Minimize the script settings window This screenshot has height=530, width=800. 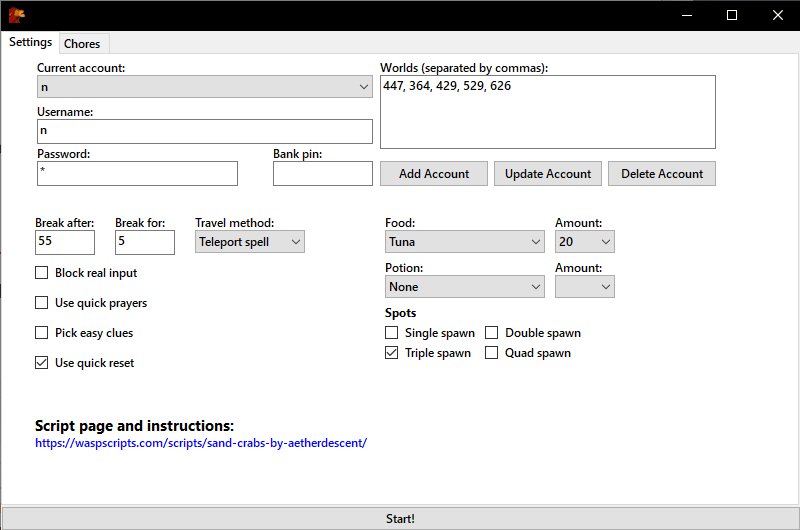687,15
